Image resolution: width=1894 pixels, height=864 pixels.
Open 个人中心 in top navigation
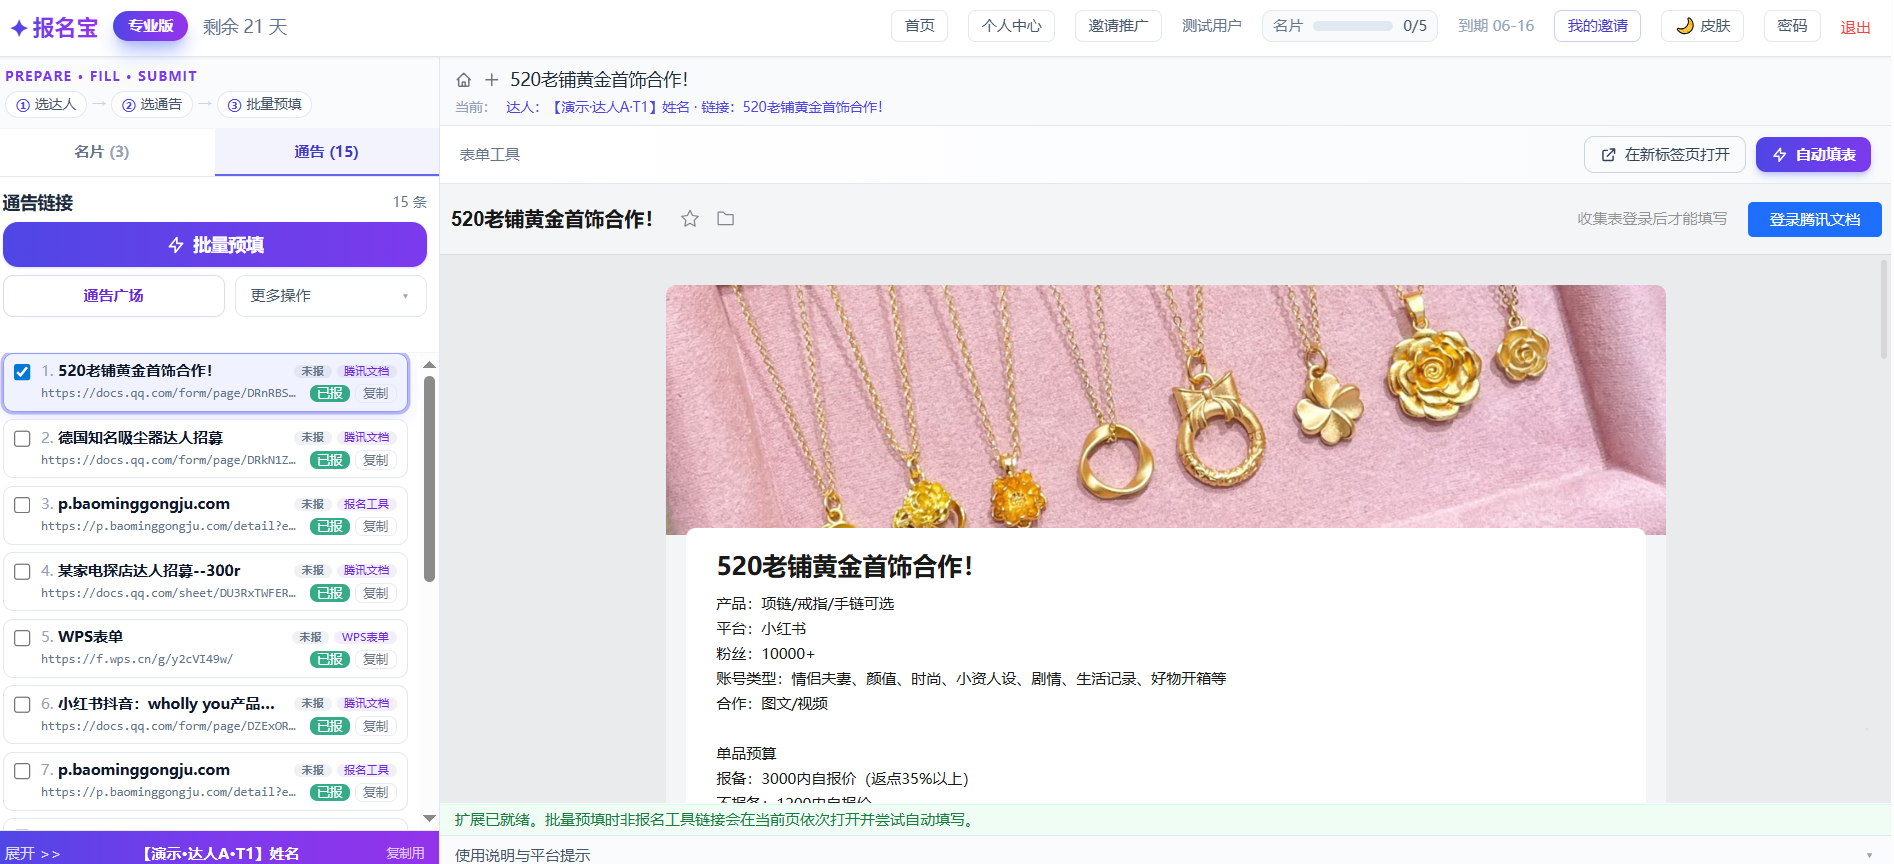[x=1011, y=26]
